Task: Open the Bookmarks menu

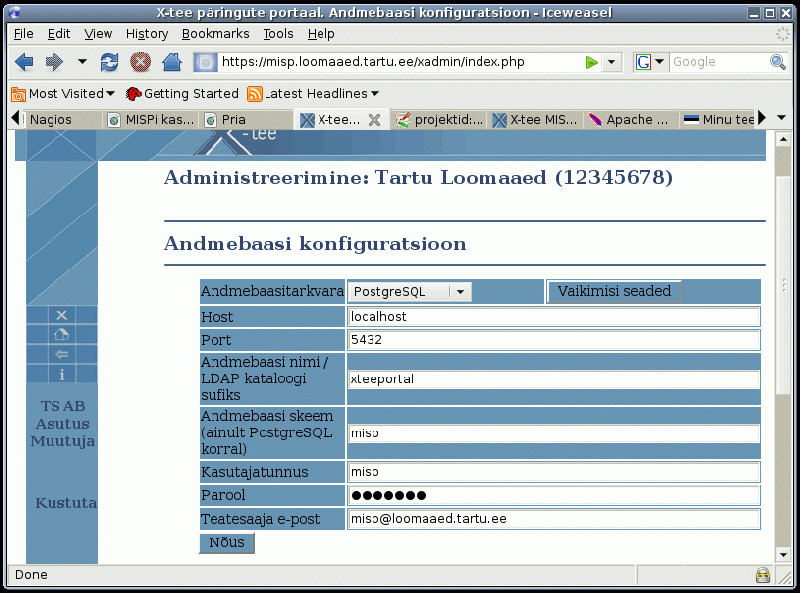Action: (x=215, y=33)
